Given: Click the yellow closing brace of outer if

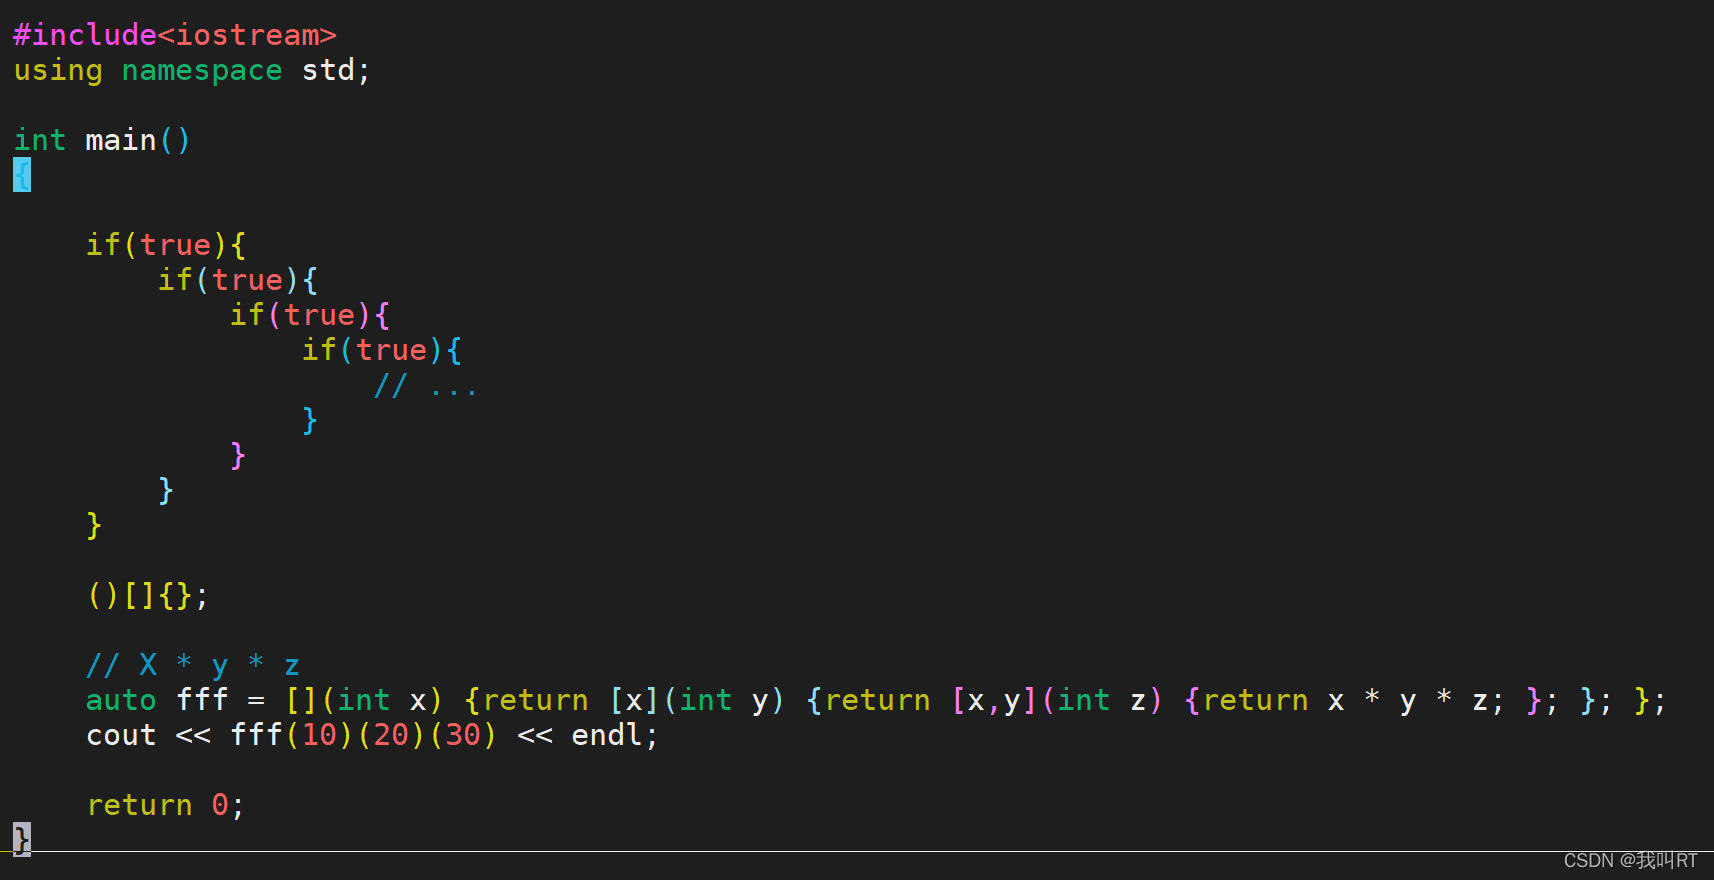Looking at the screenshot, I should click(x=94, y=525).
